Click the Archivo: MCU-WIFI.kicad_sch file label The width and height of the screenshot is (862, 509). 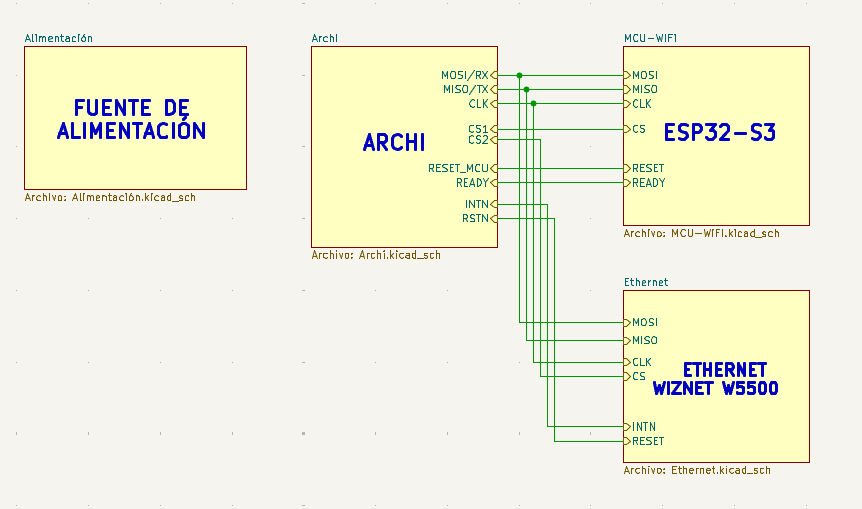coord(701,233)
